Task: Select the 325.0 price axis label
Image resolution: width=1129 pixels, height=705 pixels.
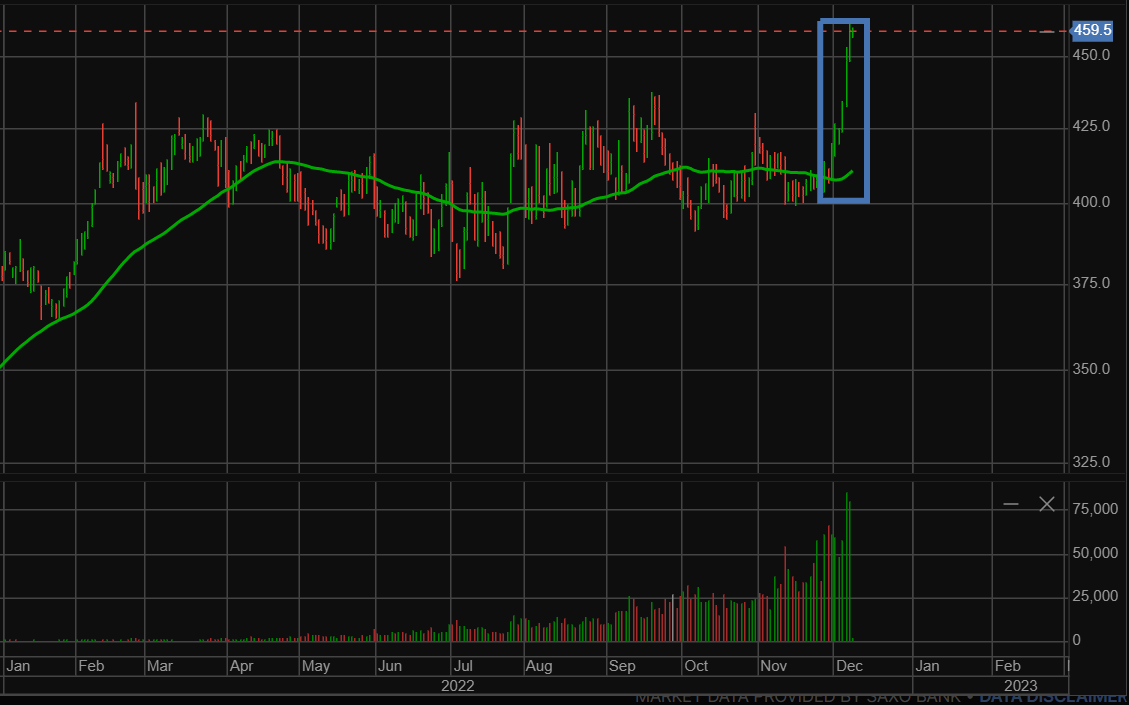Action: [1091, 462]
